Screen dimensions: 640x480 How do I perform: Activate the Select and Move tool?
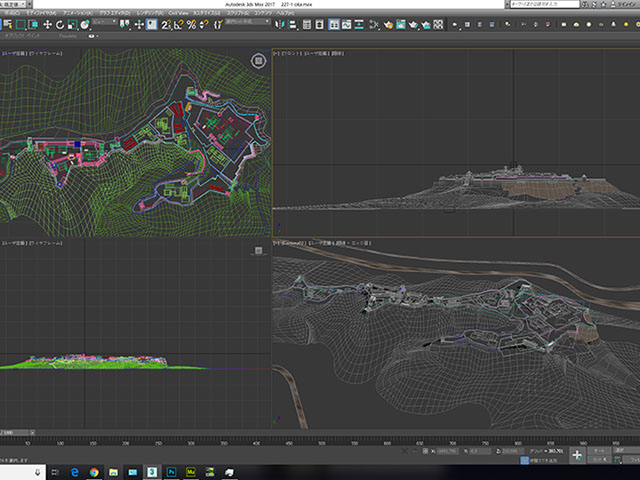click(47, 25)
